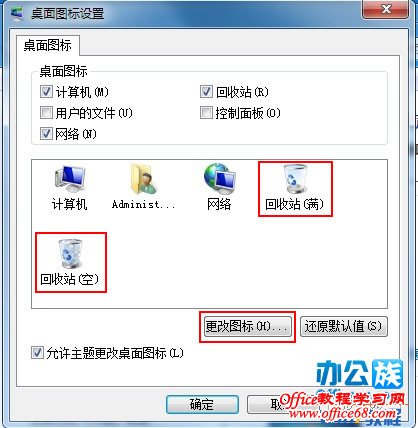This screenshot has height=428, width=418.
Task: Toggle 允许主题更改桌面图标(L) checkbox
Action: 37,353
